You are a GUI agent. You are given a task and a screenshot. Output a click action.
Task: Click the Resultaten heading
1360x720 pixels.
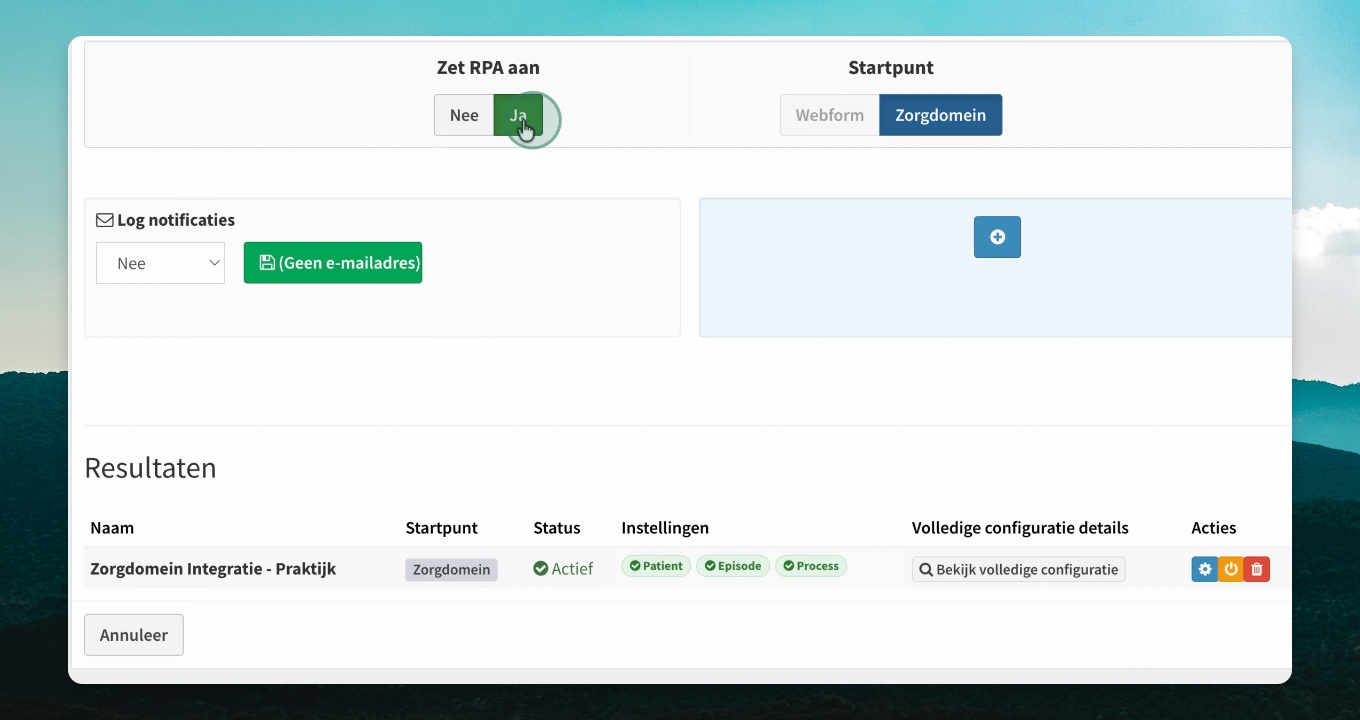coord(150,468)
